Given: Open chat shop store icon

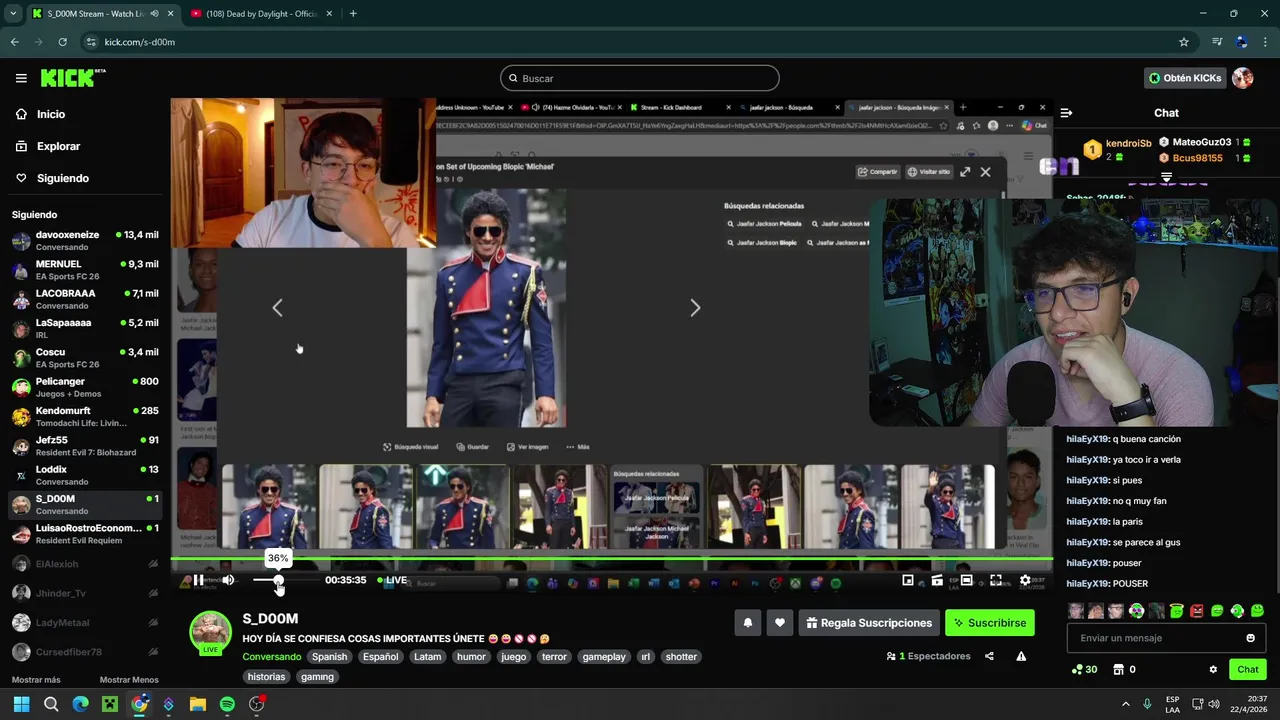Looking at the screenshot, I should [1119, 670].
